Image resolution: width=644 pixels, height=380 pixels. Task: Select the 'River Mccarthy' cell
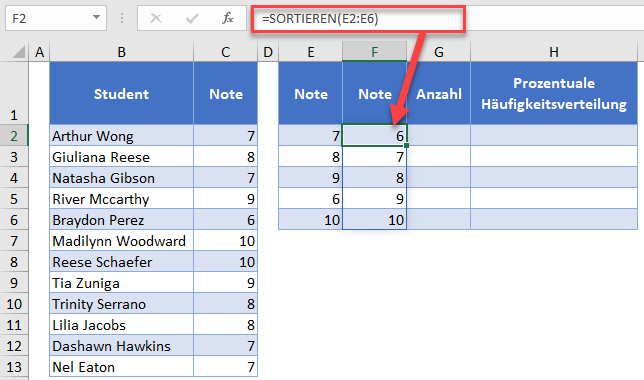point(122,198)
